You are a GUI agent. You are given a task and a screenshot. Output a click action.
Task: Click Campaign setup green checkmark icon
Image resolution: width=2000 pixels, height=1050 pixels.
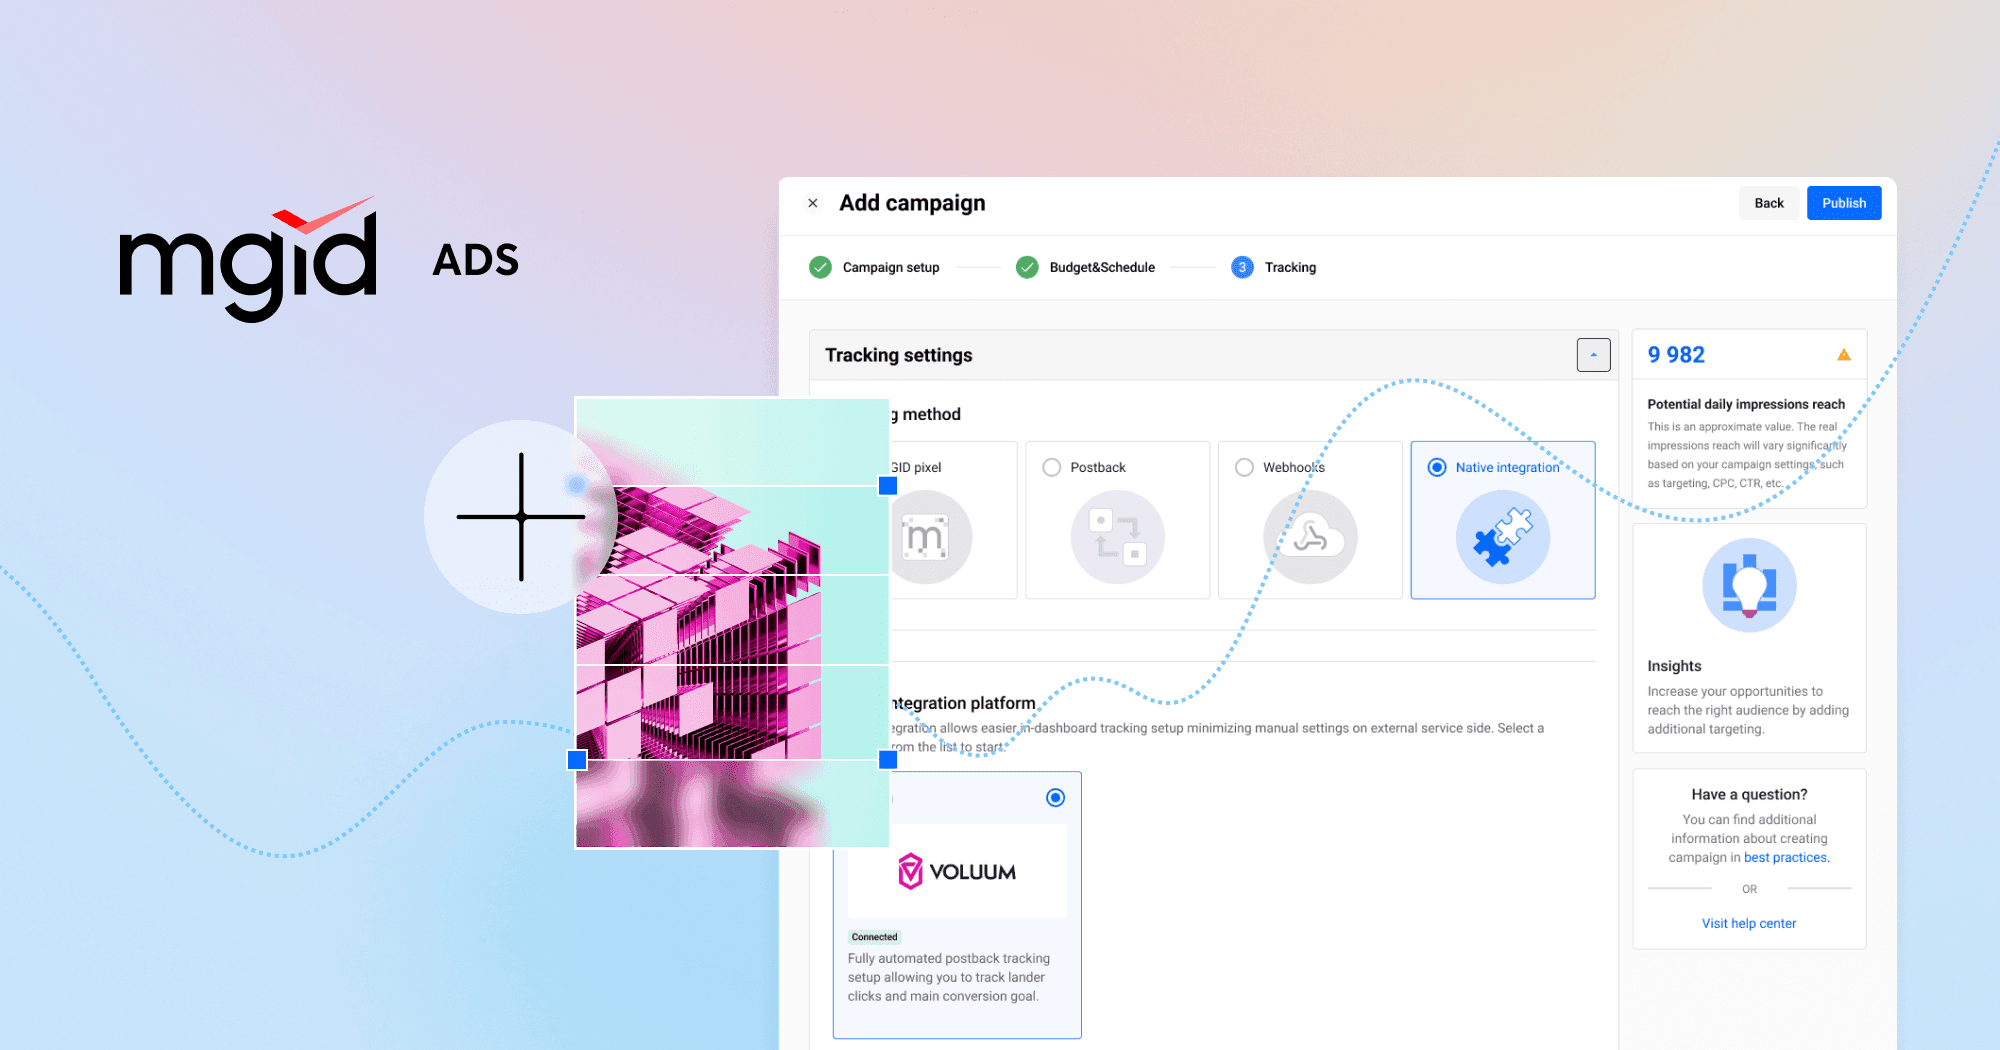820,267
